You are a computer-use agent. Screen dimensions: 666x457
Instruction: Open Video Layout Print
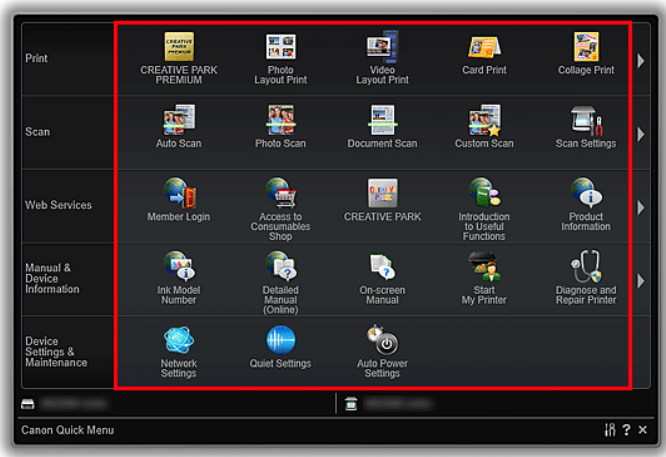[382, 48]
